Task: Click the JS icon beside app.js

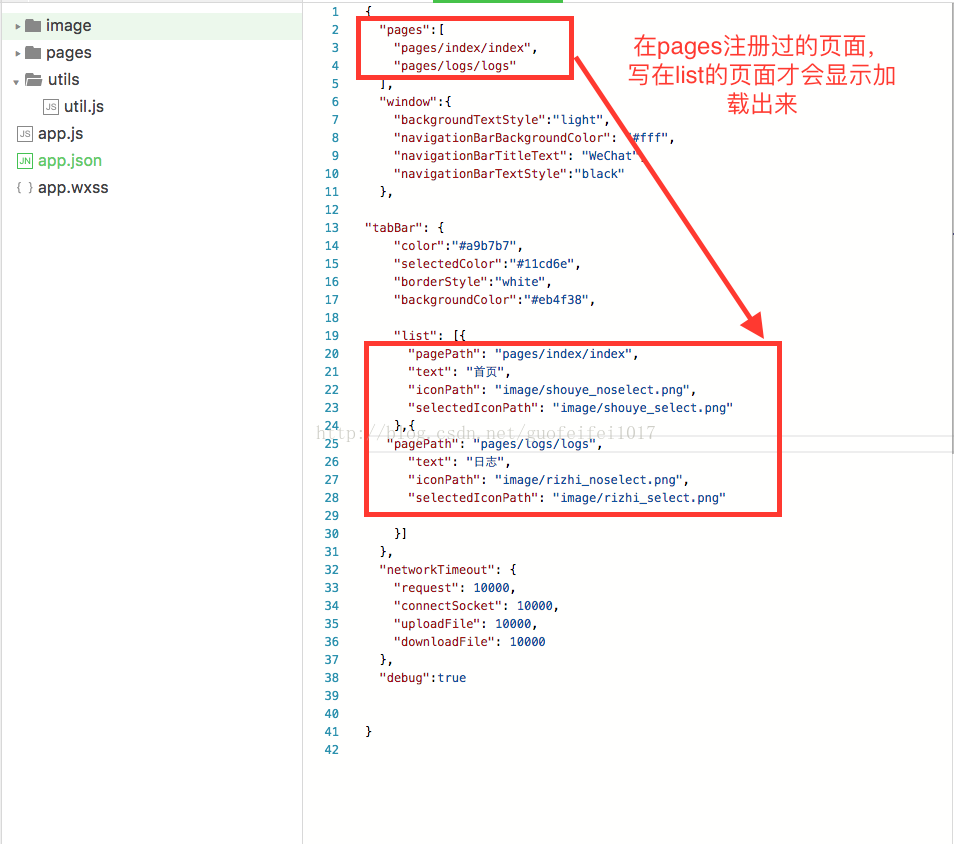Action: tap(25, 134)
